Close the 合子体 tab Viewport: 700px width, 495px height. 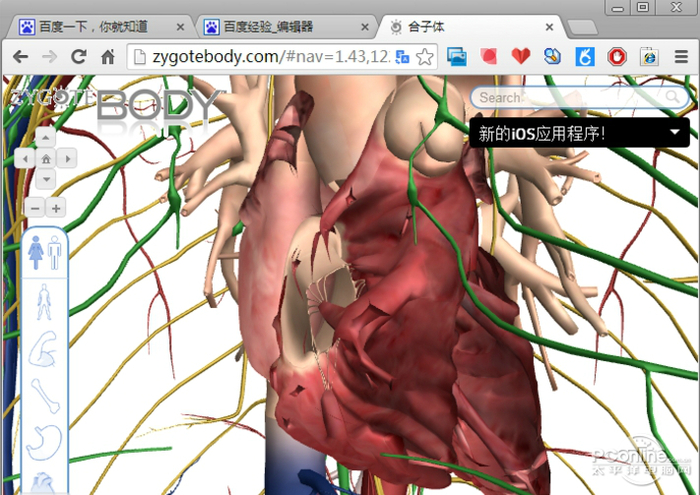550,27
